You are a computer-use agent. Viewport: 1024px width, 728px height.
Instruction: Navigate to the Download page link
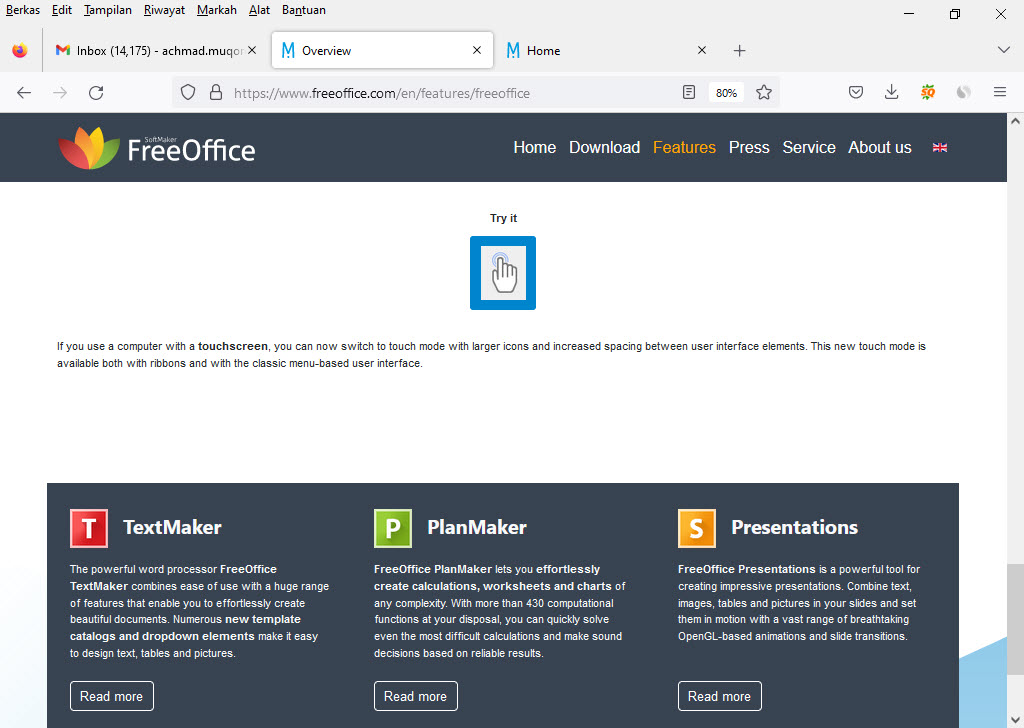tap(604, 147)
